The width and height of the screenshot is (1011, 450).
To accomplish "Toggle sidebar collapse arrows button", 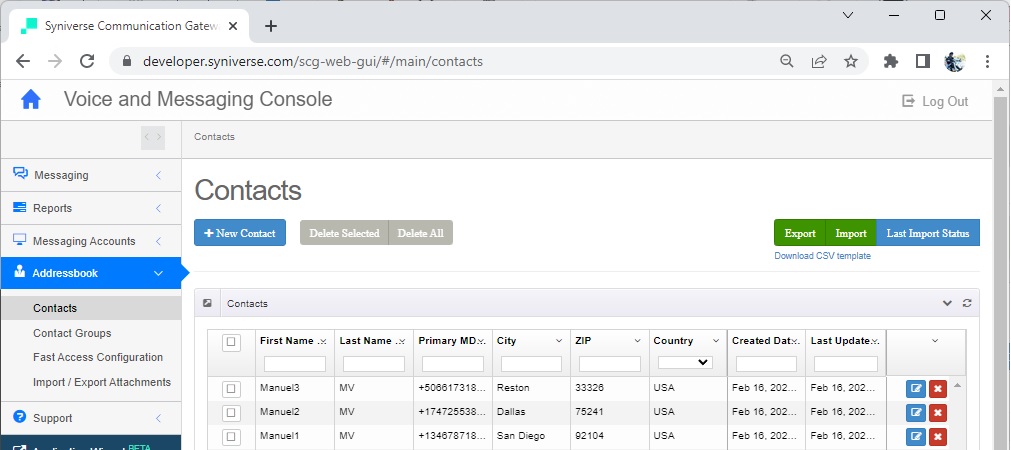I will point(153,137).
